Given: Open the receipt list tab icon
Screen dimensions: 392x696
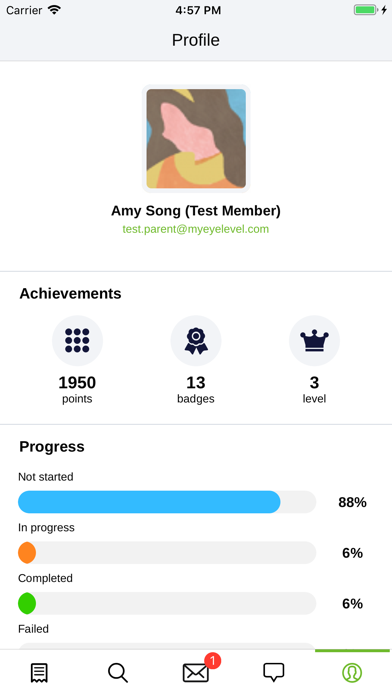Looking at the screenshot, I should 39,673.
